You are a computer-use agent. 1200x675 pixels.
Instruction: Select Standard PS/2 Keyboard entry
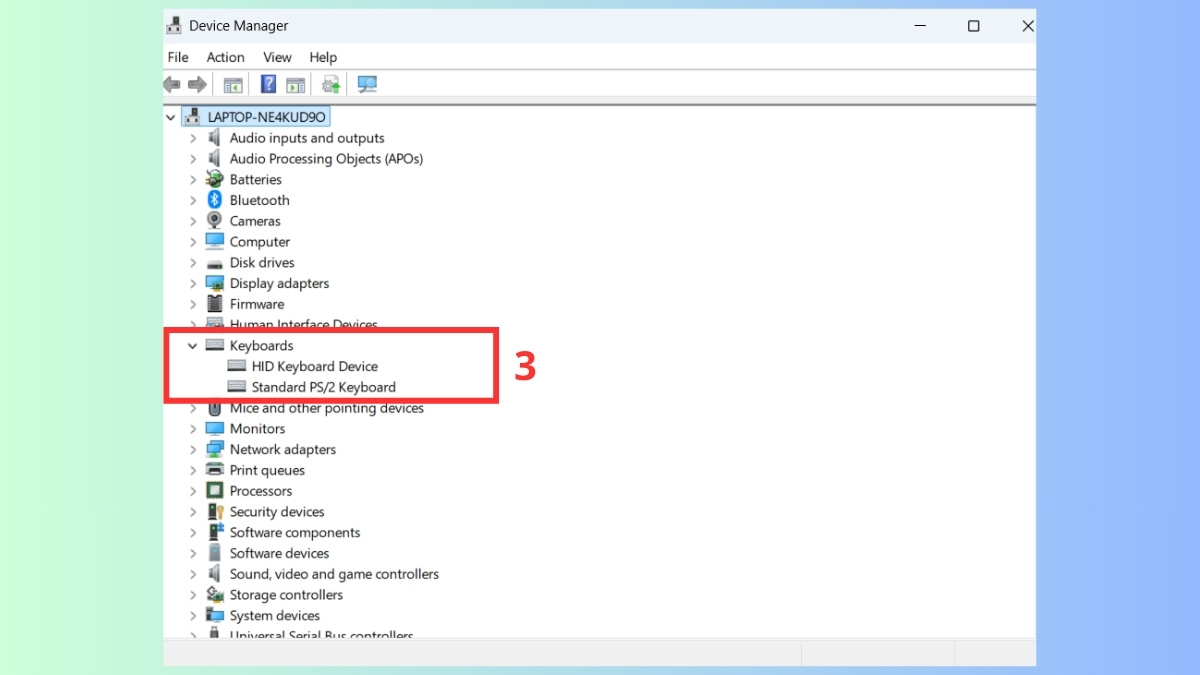point(324,387)
